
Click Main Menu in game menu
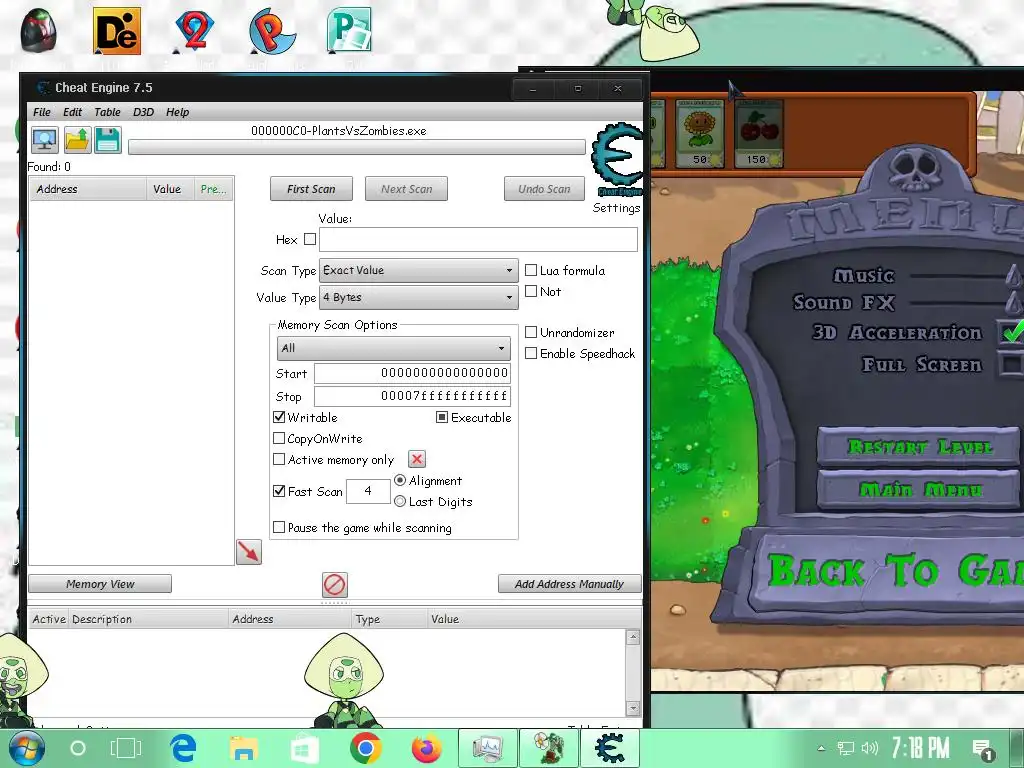coord(919,490)
